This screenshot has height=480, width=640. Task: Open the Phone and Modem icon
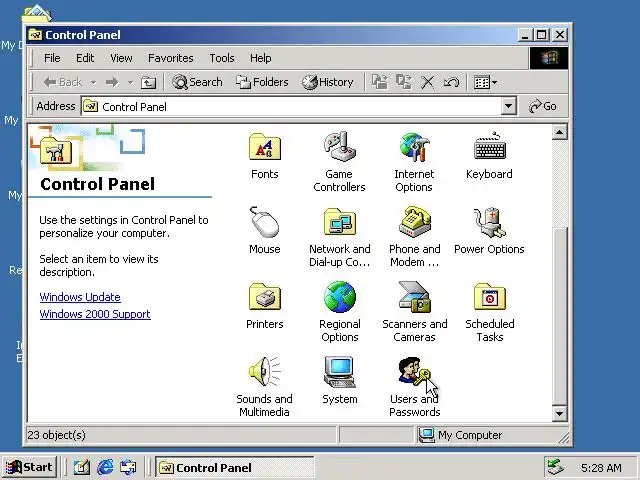click(x=414, y=222)
